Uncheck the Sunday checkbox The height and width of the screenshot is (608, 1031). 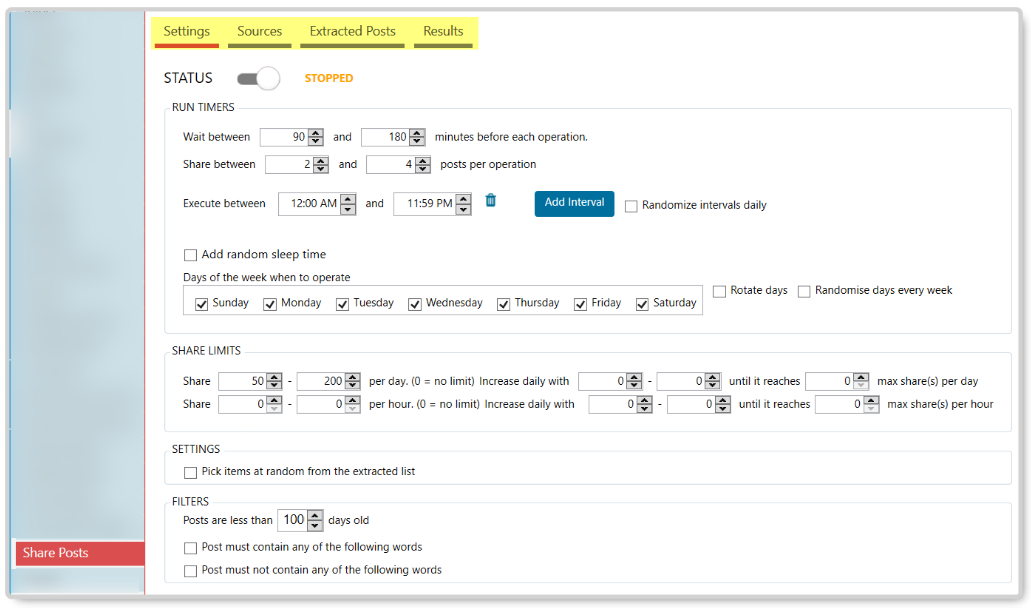pos(201,304)
